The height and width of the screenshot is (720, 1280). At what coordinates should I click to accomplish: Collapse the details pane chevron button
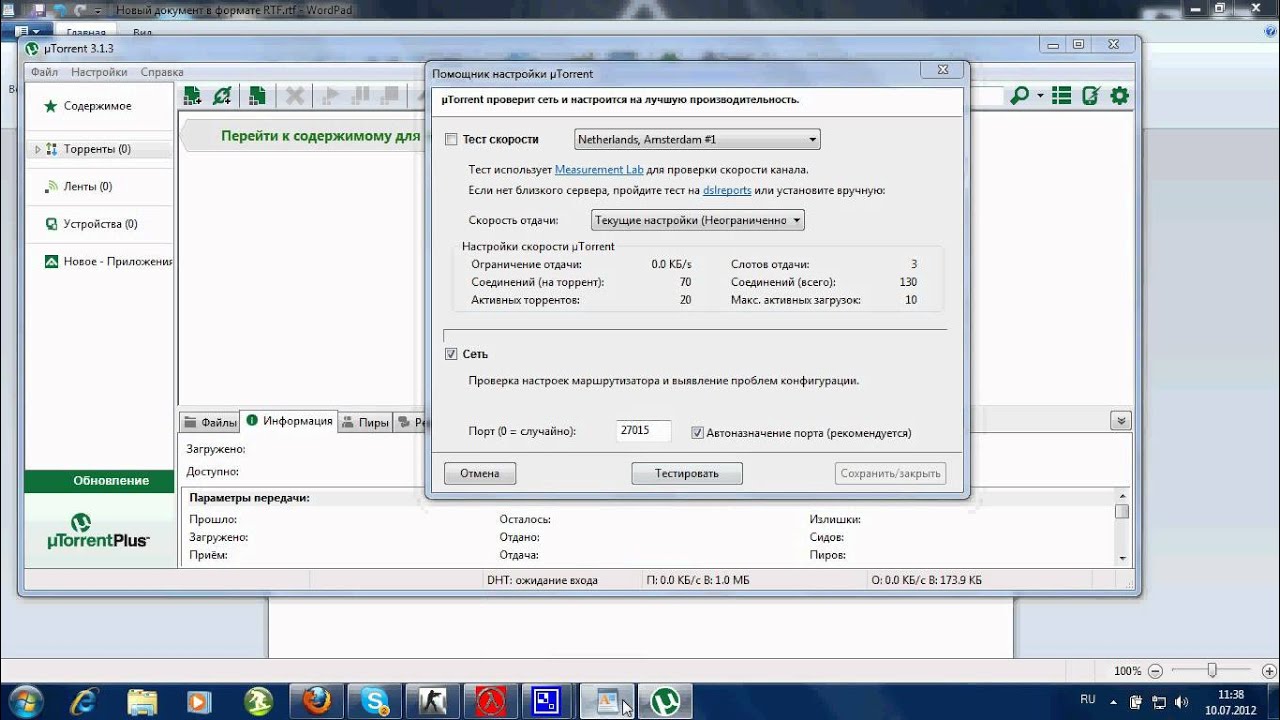point(1121,421)
